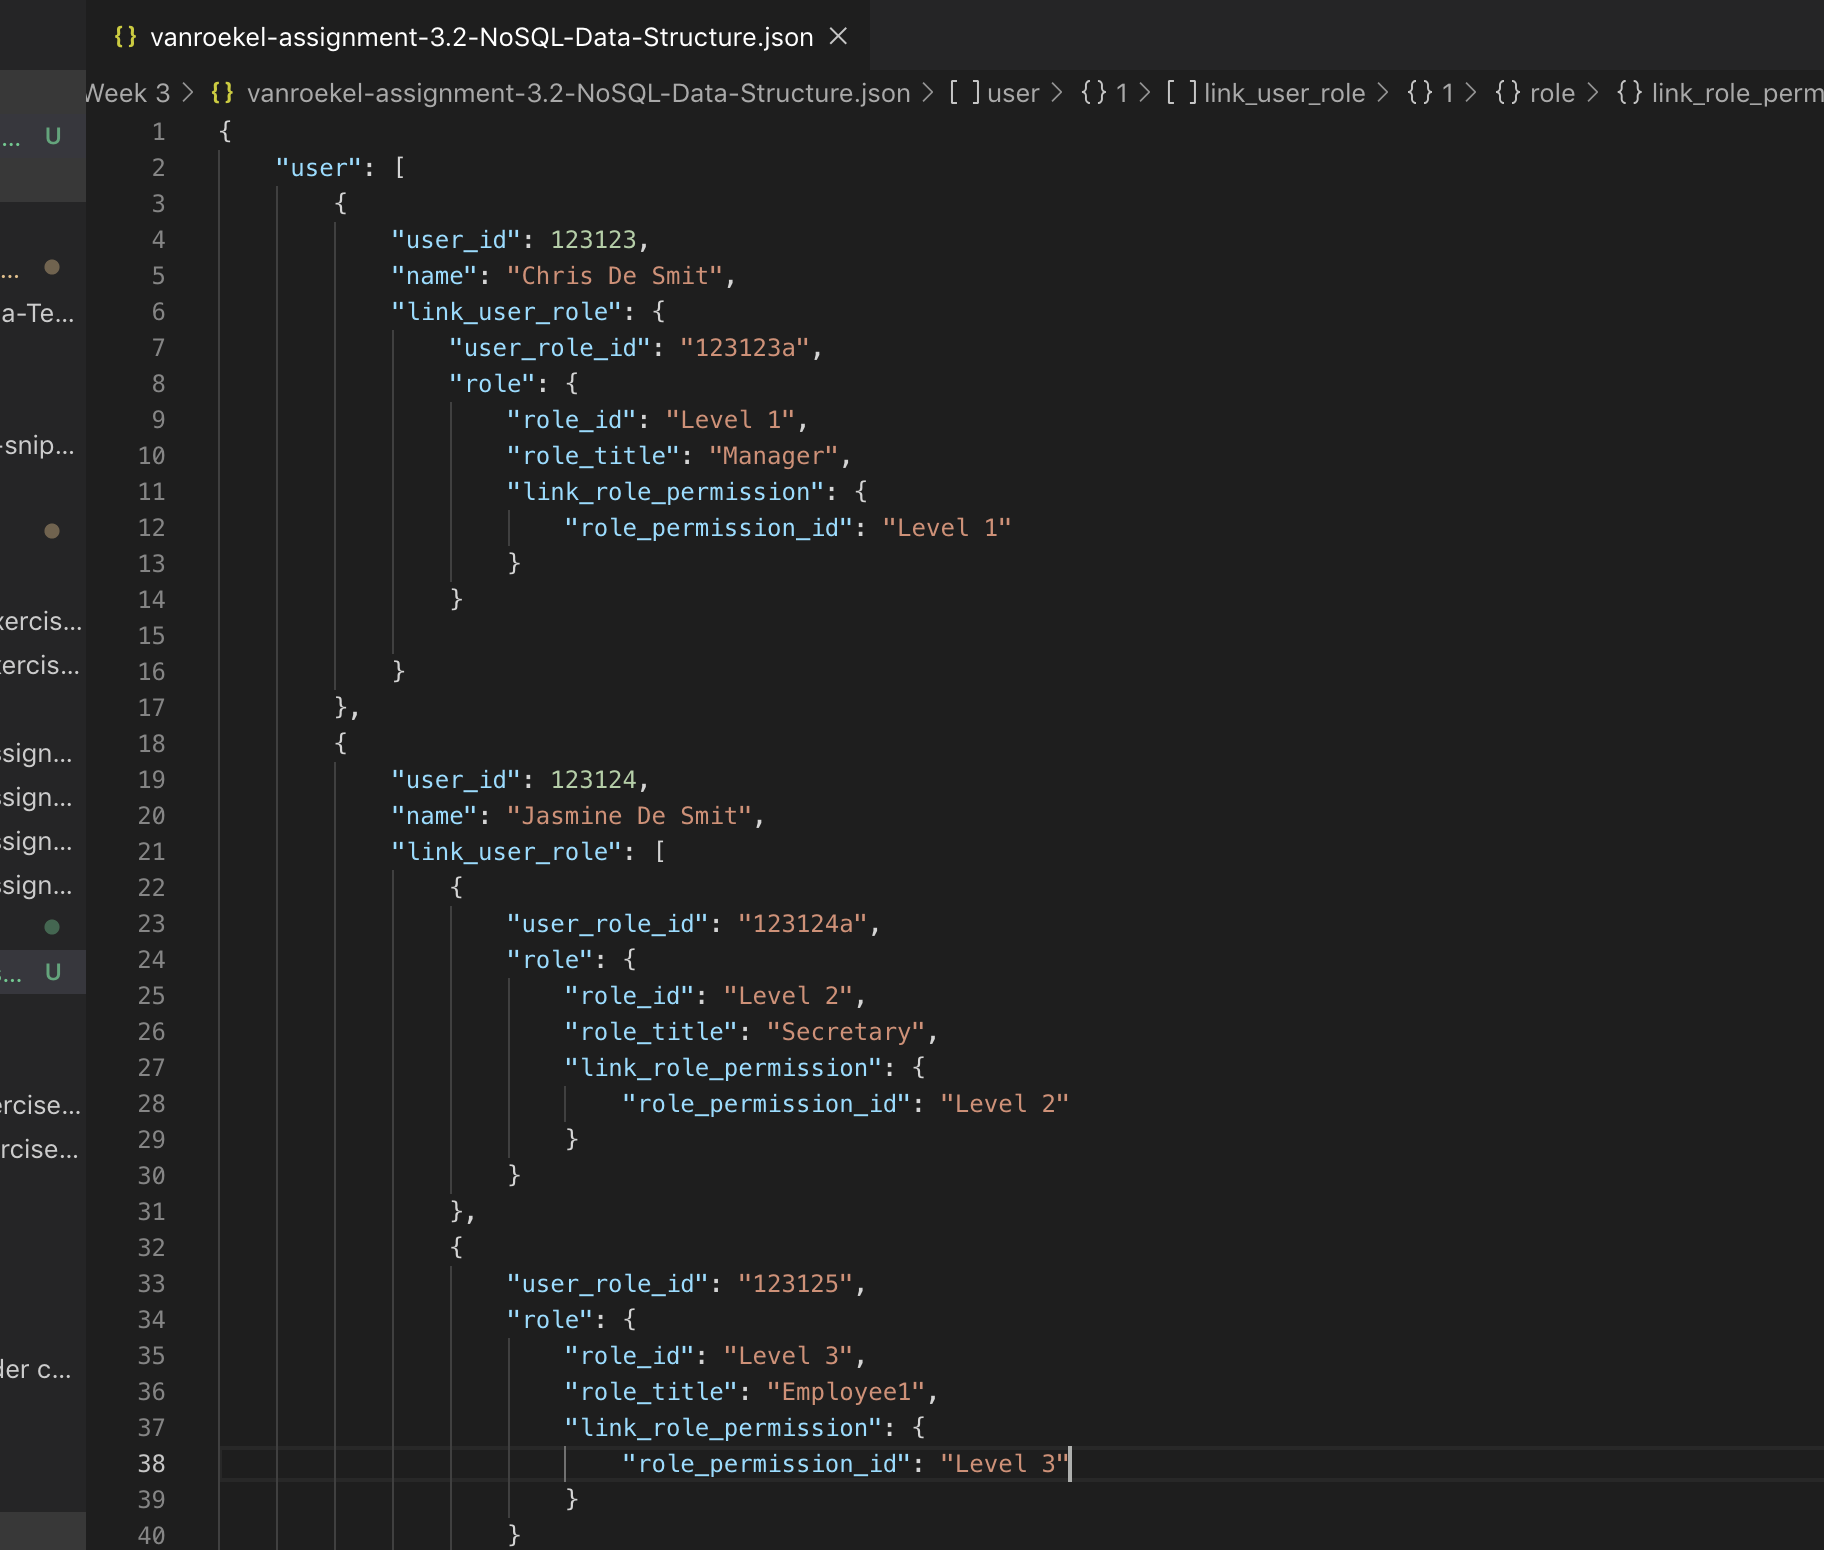The height and width of the screenshot is (1550, 1824).
Task: Click the "Secretary" role title
Action: point(846,1032)
